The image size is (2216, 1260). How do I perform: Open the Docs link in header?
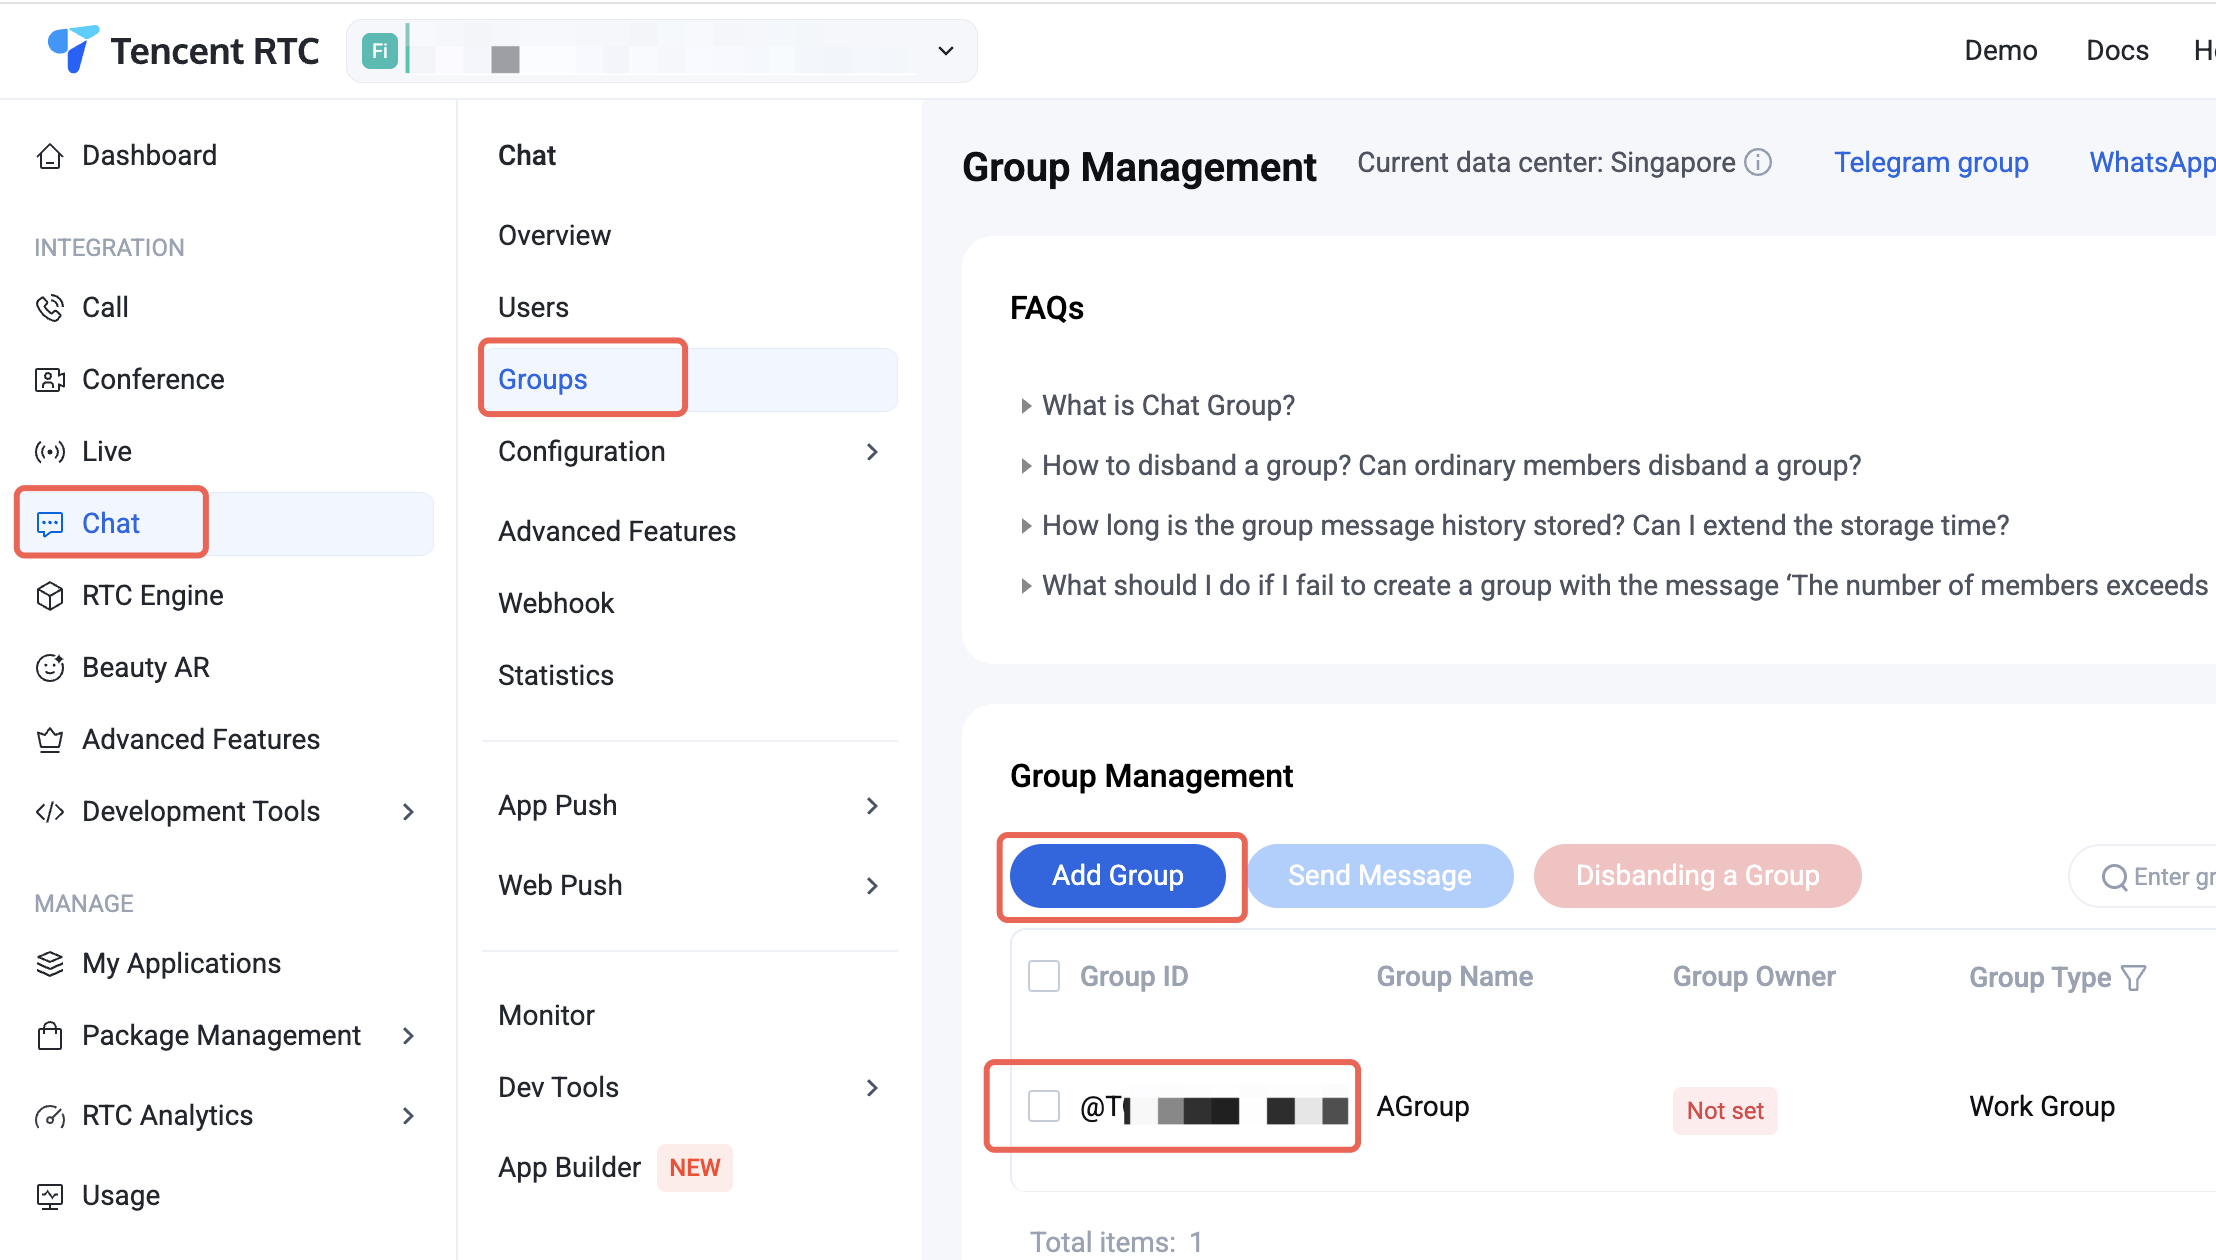(x=2117, y=50)
